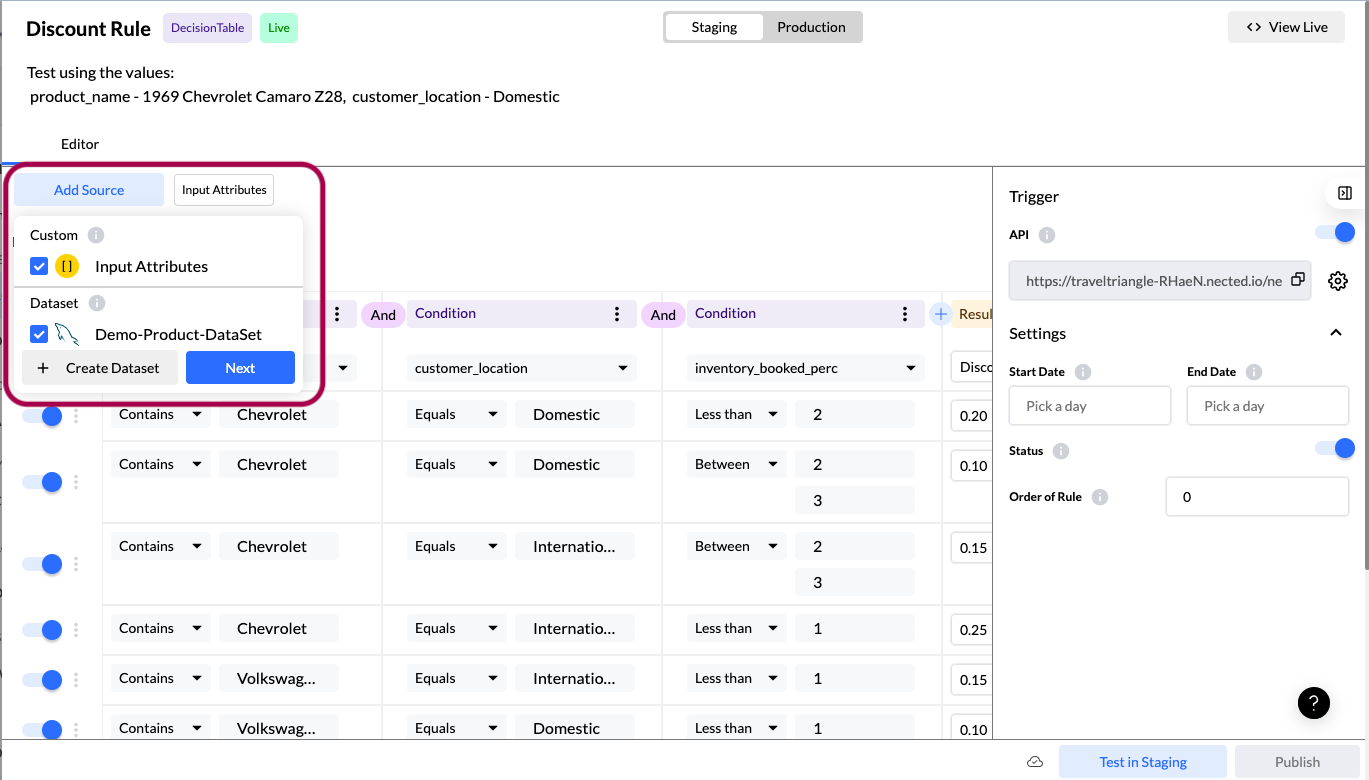The width and height of the screenshot is (1369, 780).
Task: Click the cloud save status icon
Action: point(1035,762)
